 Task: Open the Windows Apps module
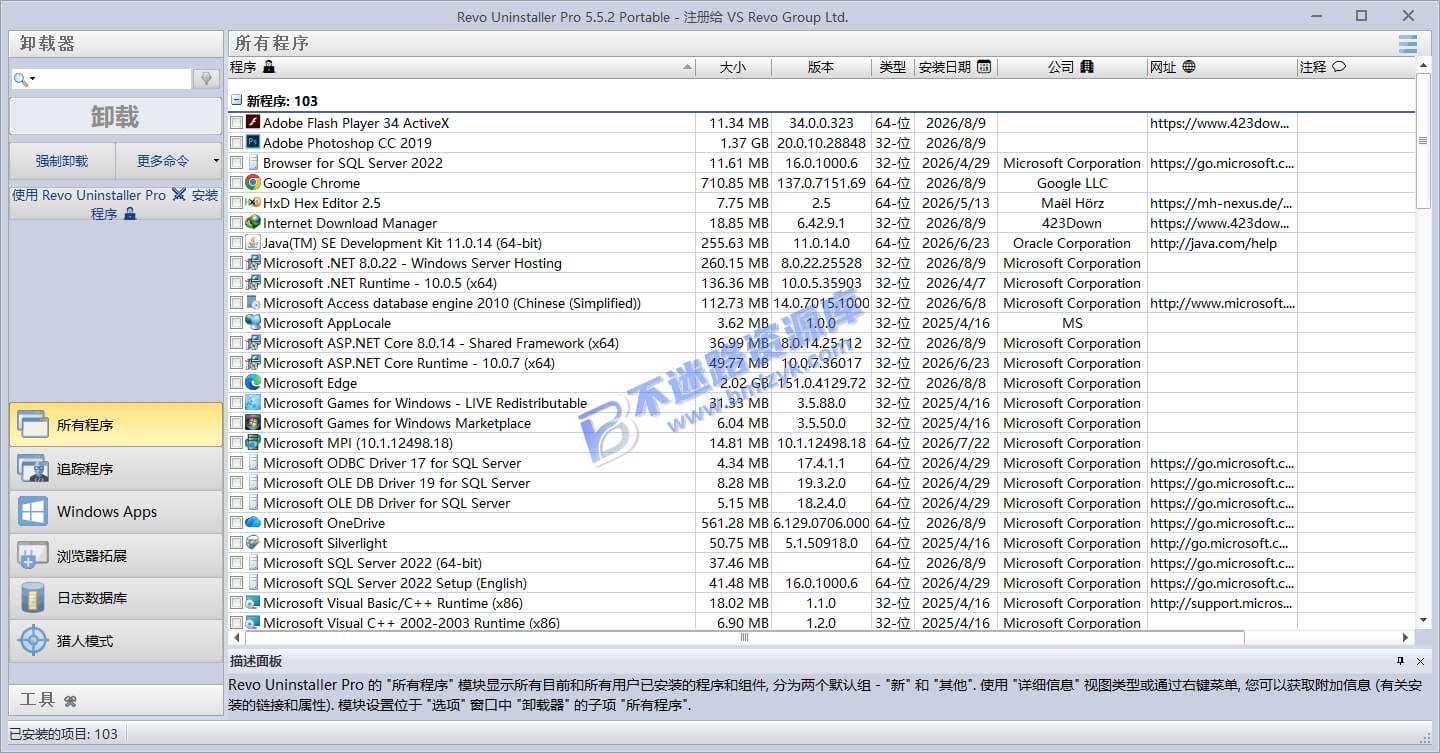point(115,512)
